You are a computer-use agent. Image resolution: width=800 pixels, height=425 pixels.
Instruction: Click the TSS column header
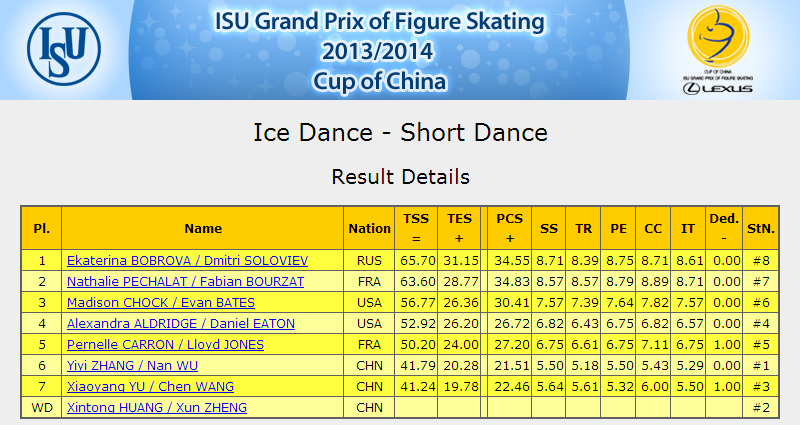click(416, 228)
